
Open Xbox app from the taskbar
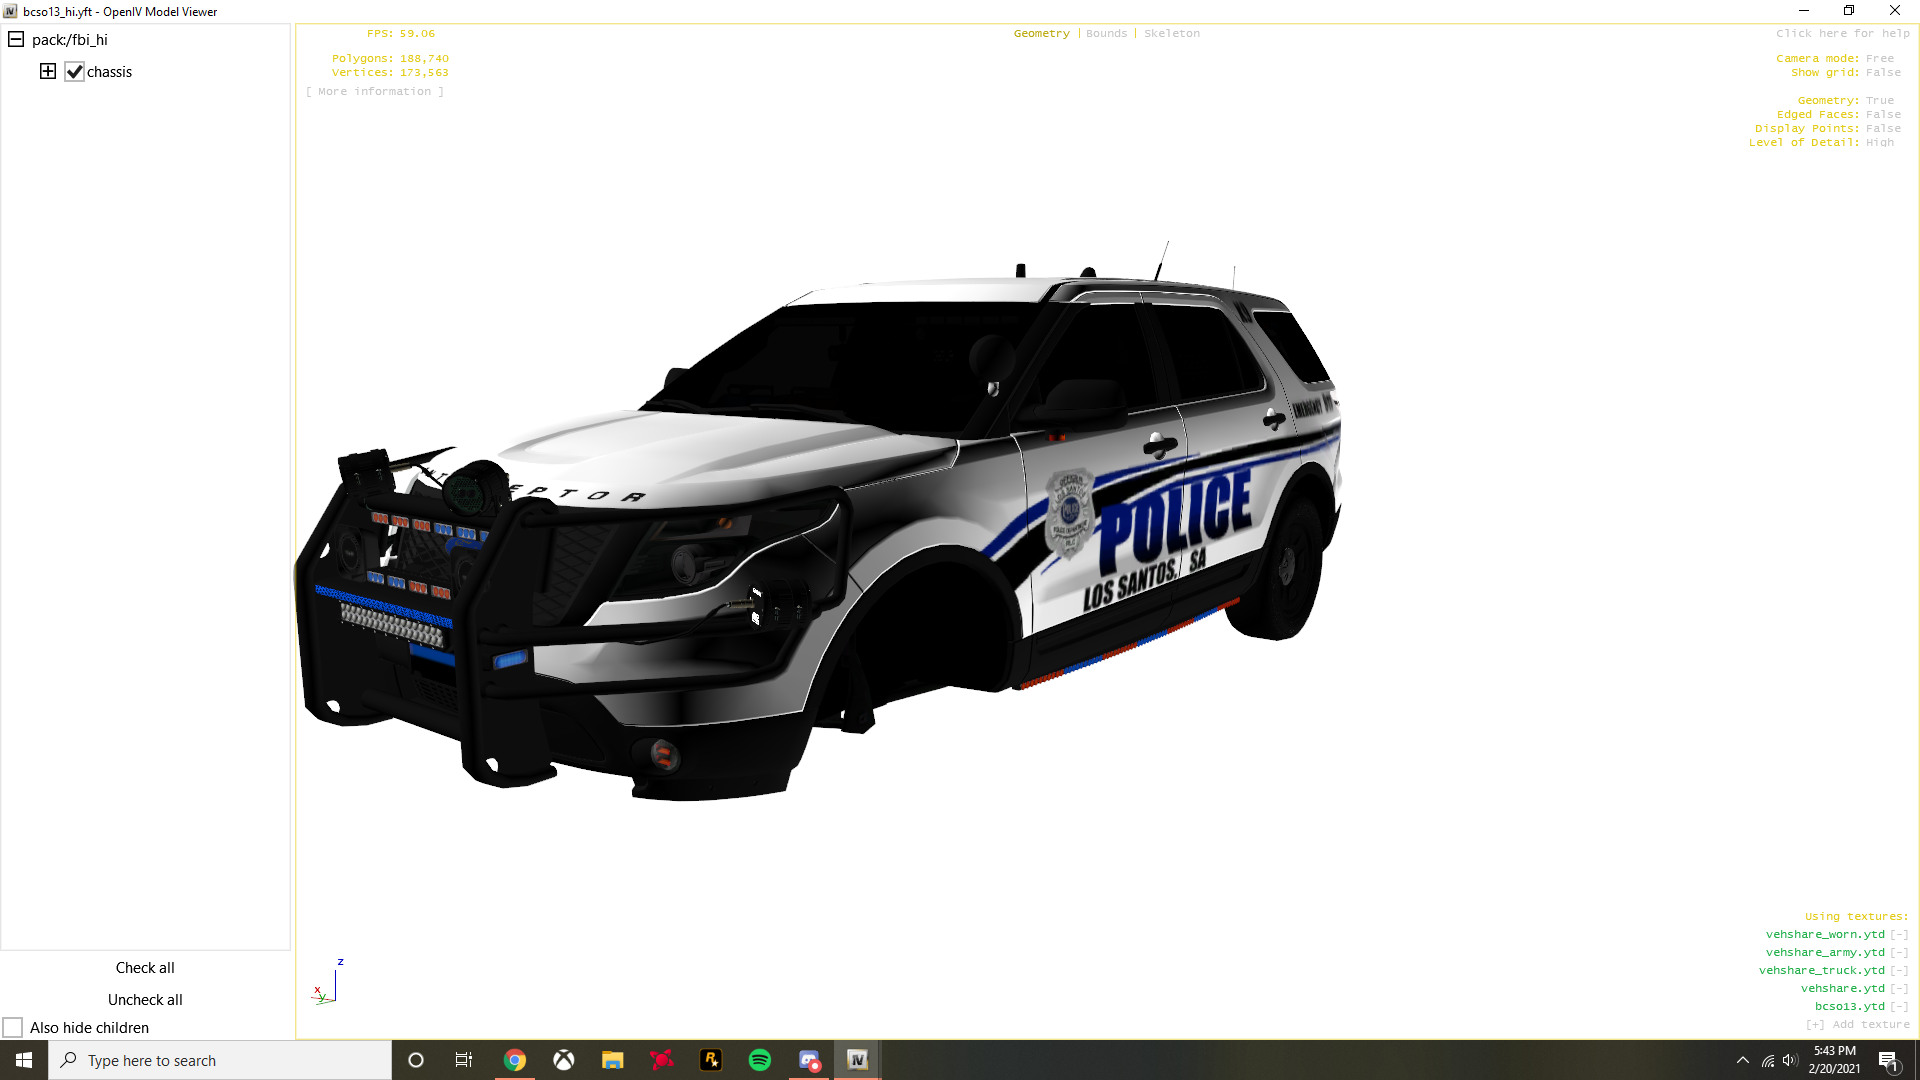click(x=564, y=1060)
